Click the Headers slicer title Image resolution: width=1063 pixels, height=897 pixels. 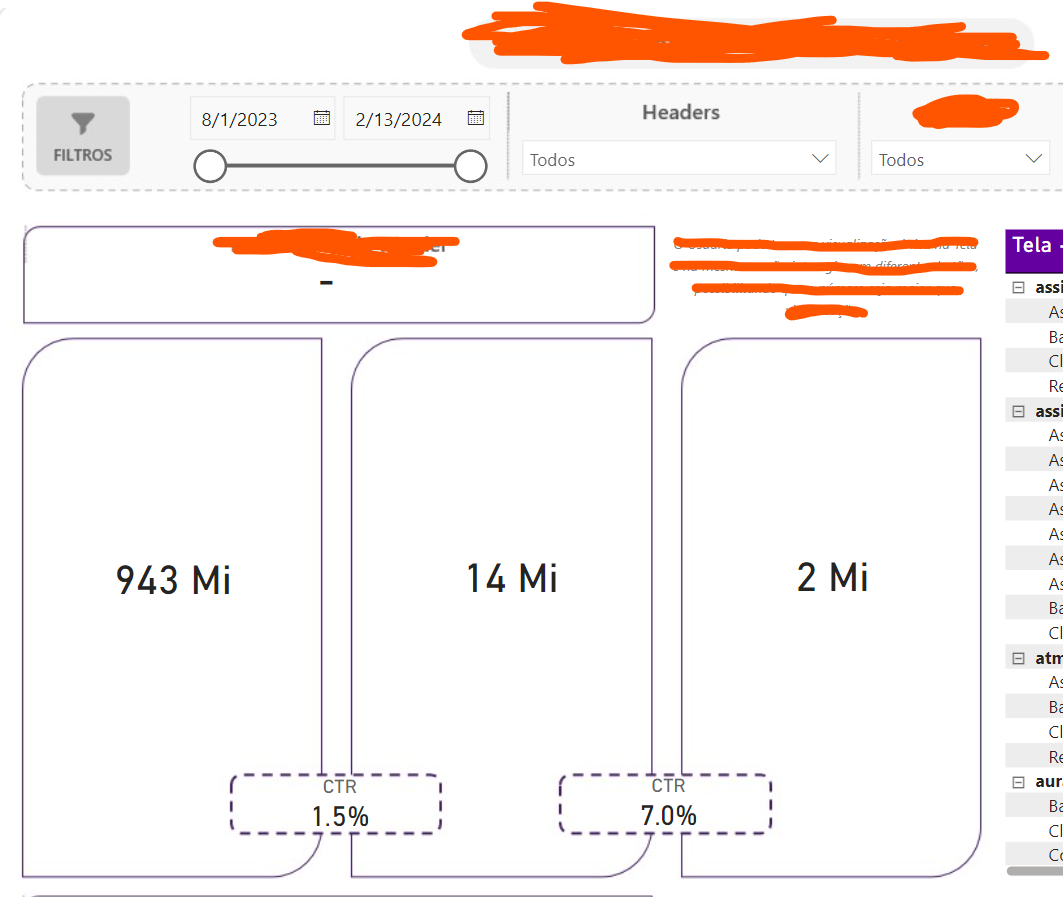[681, 113]
